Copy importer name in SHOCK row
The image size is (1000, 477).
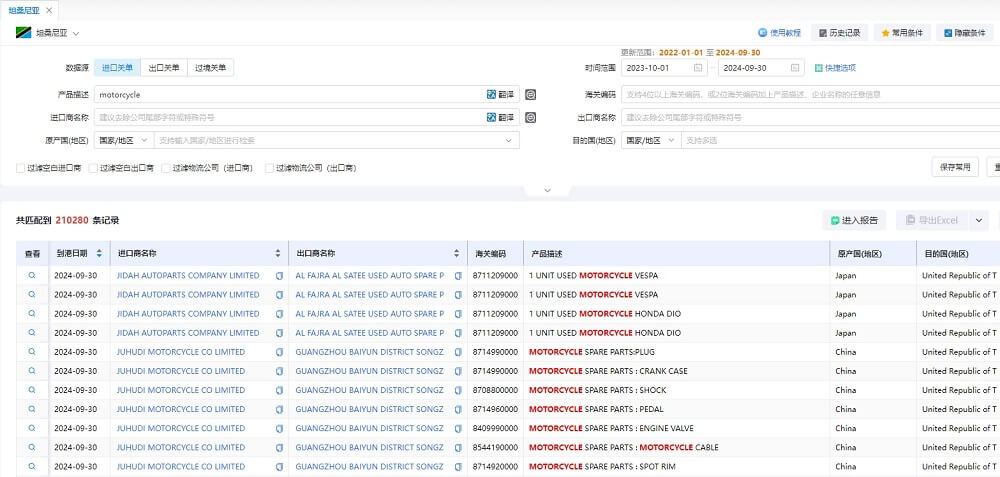[279, 390]
